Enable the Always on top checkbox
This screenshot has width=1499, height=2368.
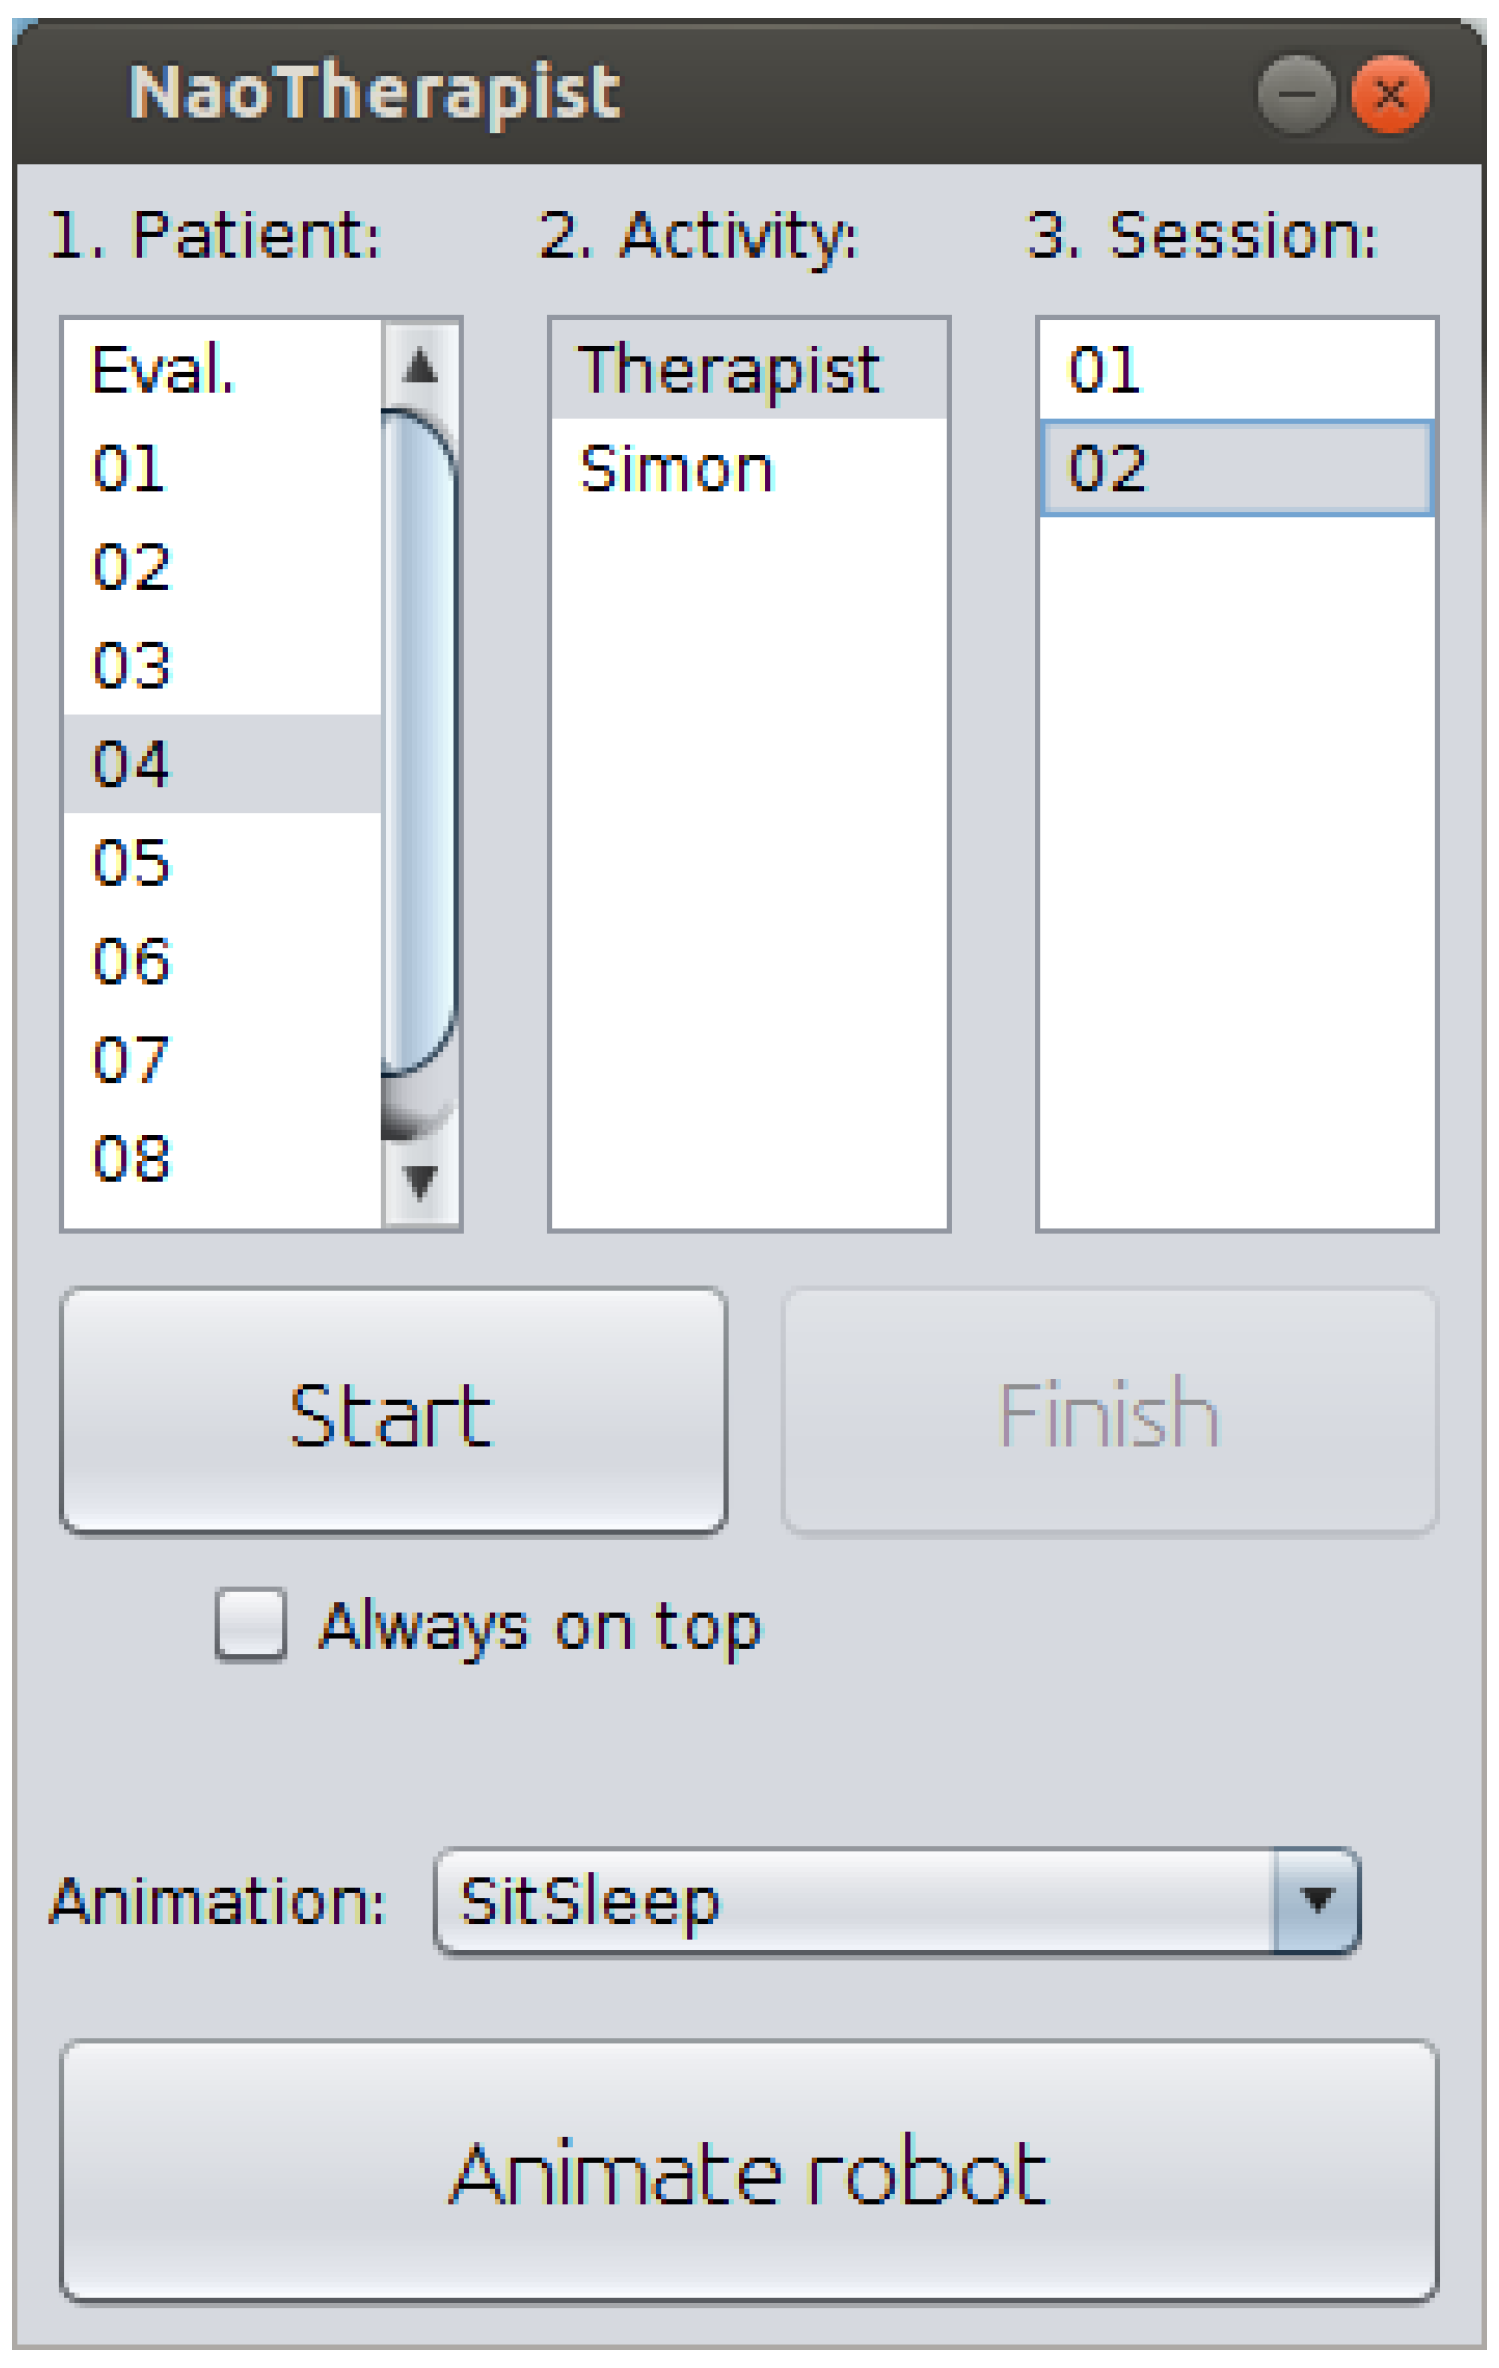tap(251, 1625)
